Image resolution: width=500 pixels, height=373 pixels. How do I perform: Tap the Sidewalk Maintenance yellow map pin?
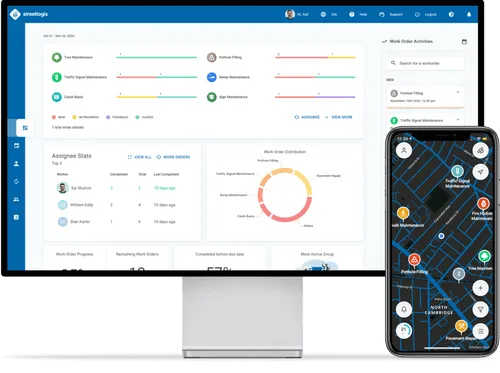click(x=403, y=213)
